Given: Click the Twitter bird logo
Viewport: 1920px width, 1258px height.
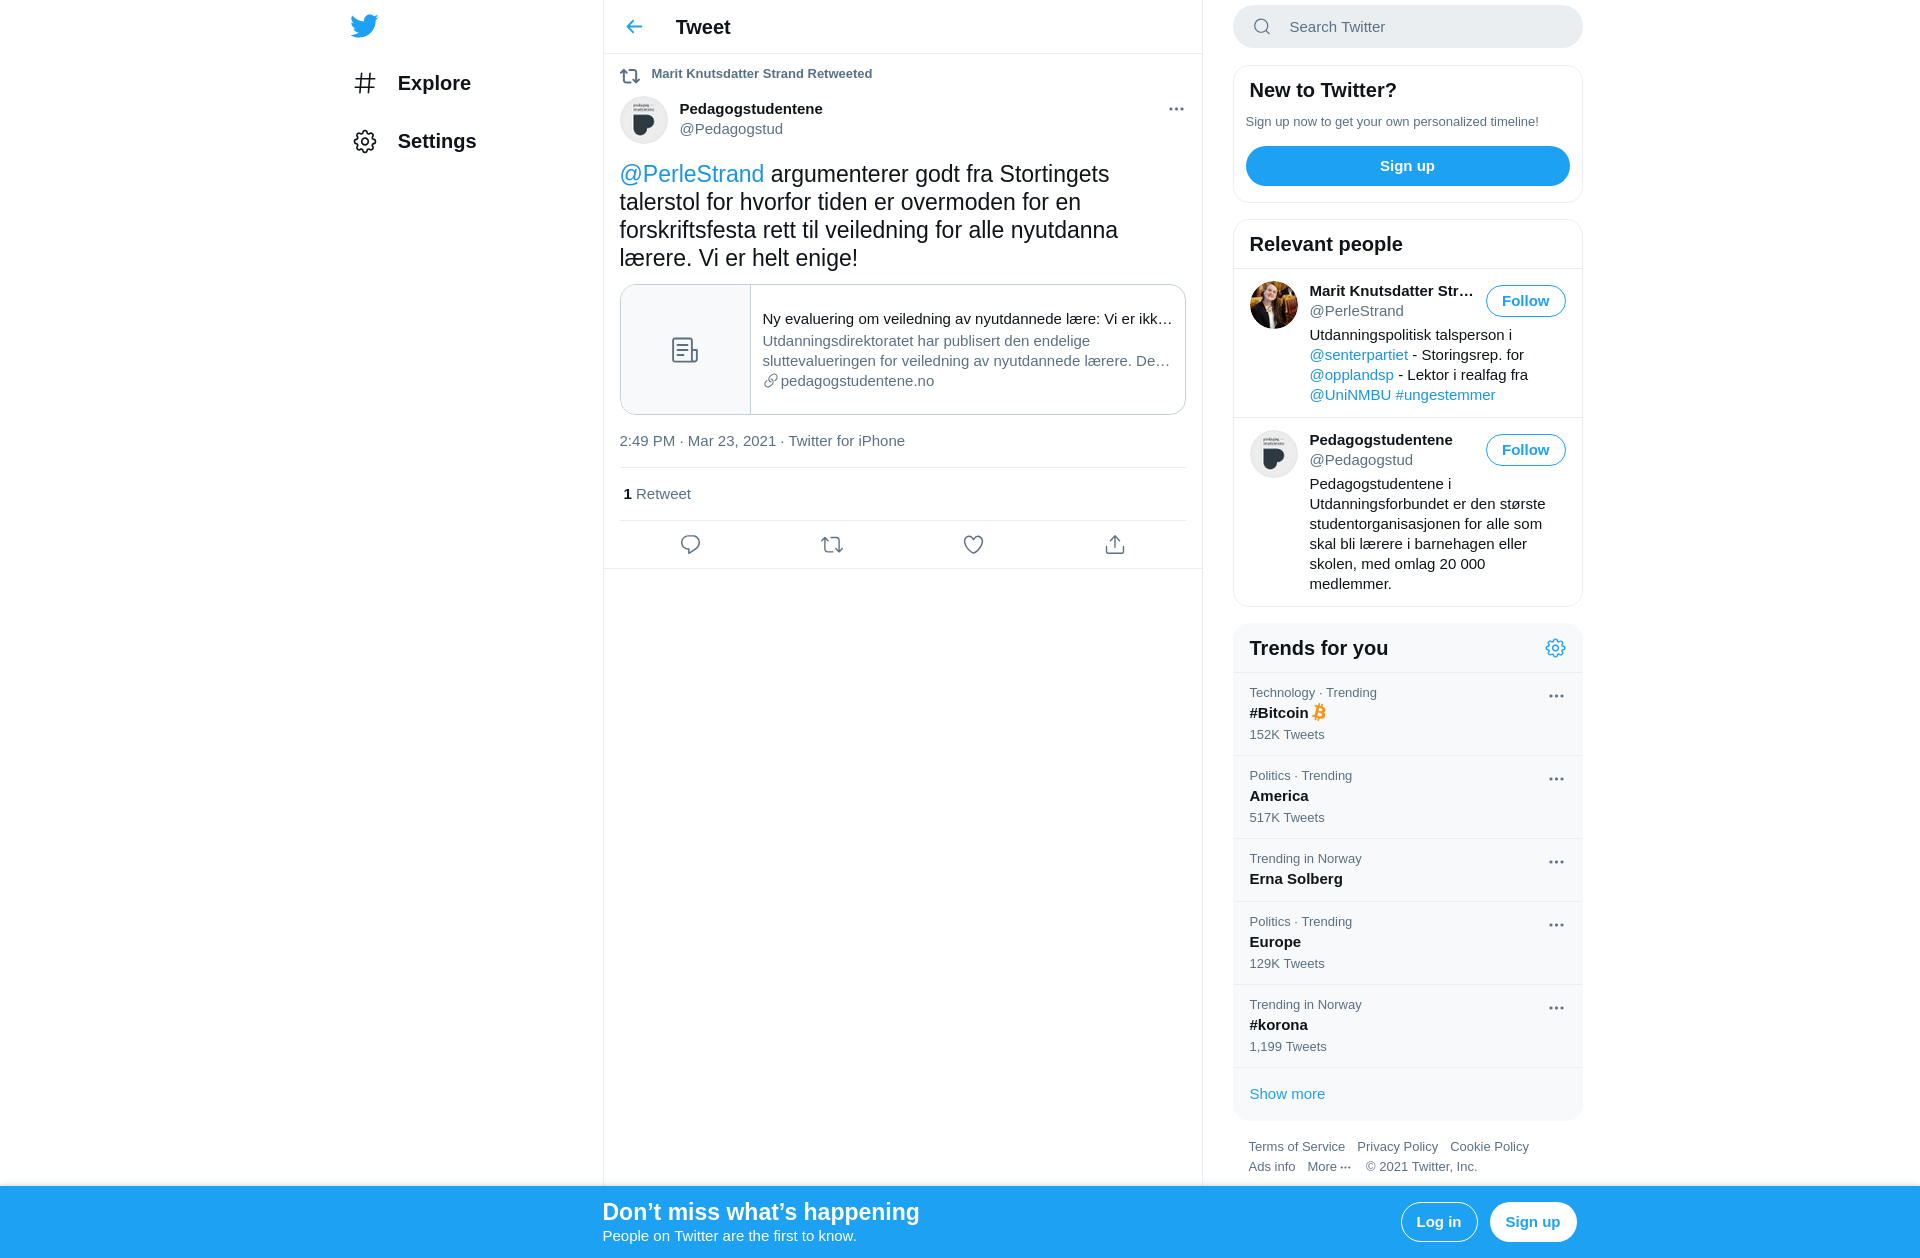Looking at the screenshot, I should click(x=364, y=26).
